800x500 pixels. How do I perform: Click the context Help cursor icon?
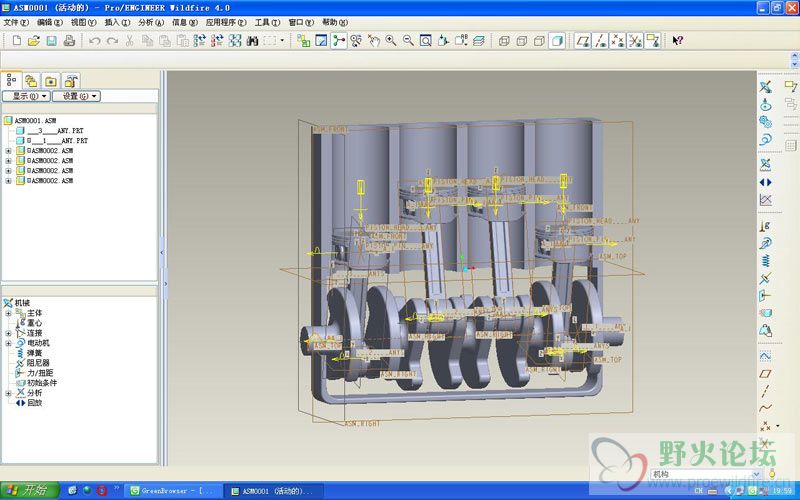pos(678,40)
